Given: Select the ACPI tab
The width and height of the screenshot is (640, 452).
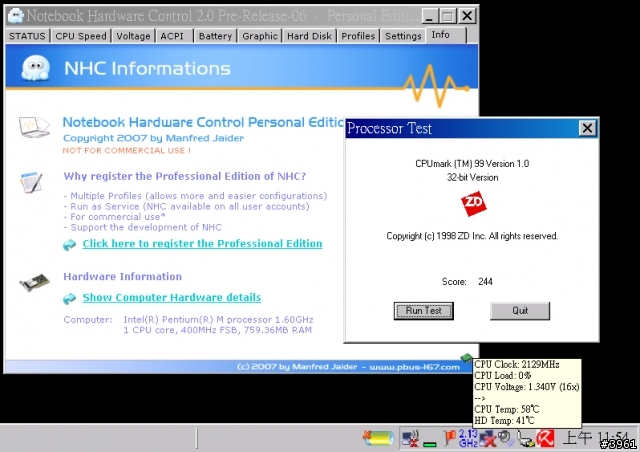Looking at the screenshot, I should point(172,36).
